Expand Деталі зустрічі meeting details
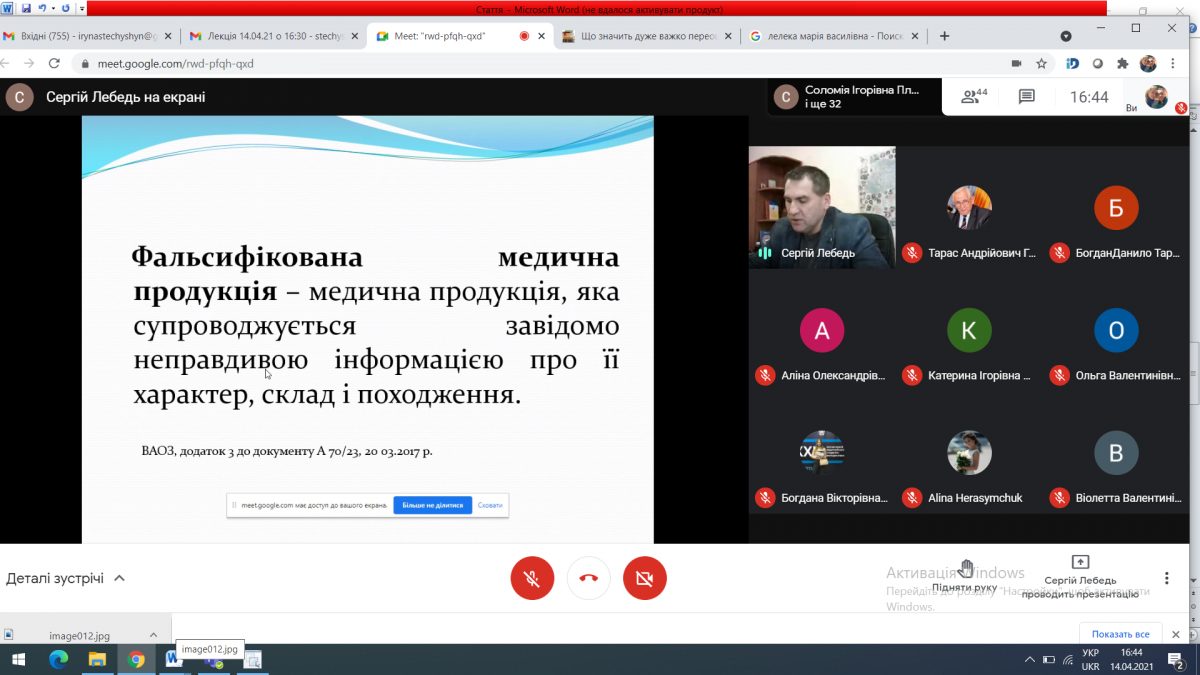This screenshot has height=675, width=1200. pyautogui.click(x=65, y=578)
